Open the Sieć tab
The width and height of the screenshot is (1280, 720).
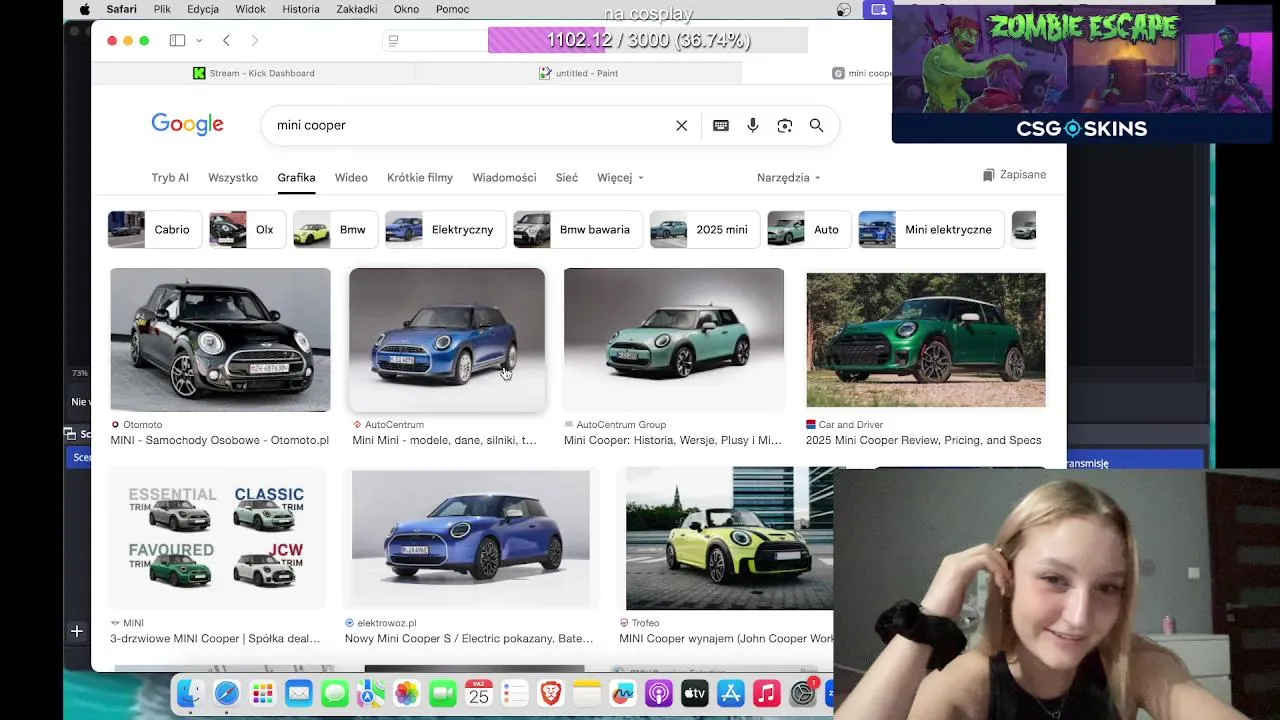coord(567,178)
